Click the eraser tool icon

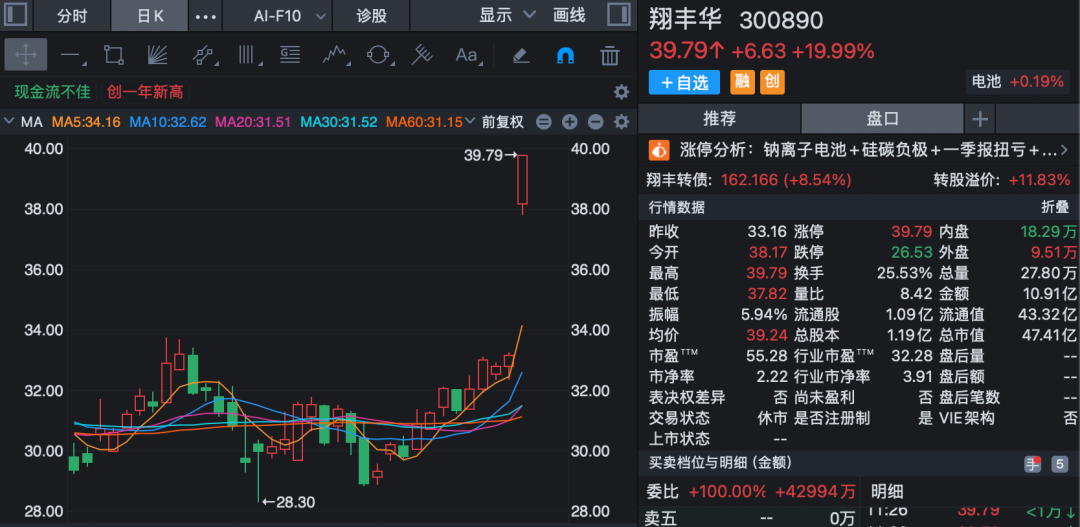(x=520, y=55)
